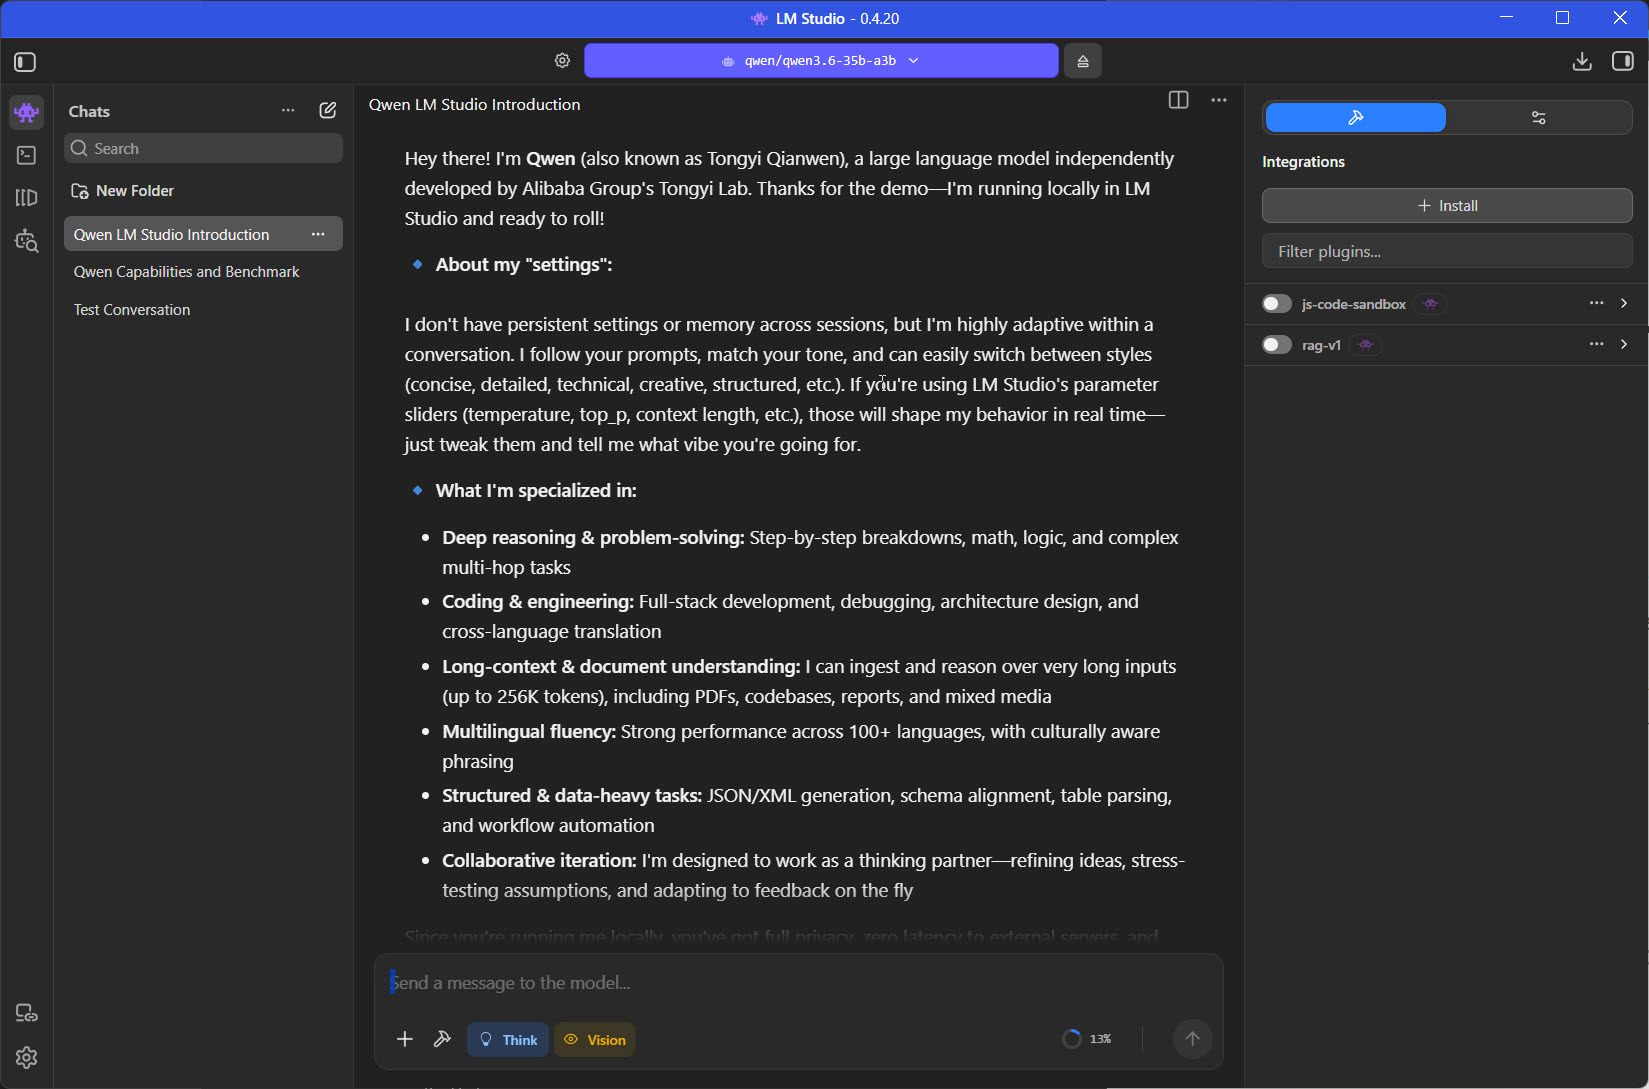Open the qwen/qwen3.6-35b-a3b model selector dropdown
This screenshot has height=1089, width=1649.
point(821,61)
